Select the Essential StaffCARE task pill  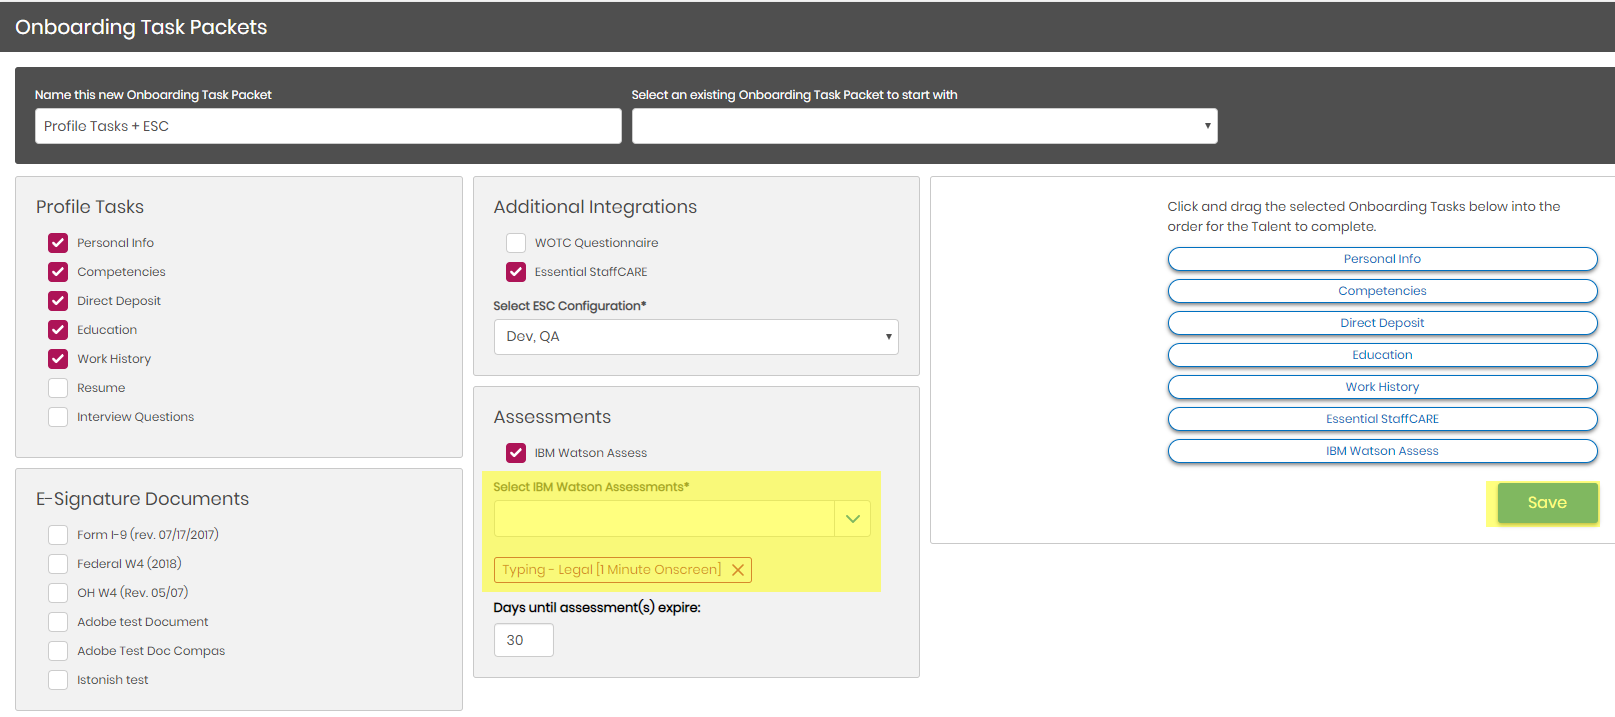(1382, 419)
